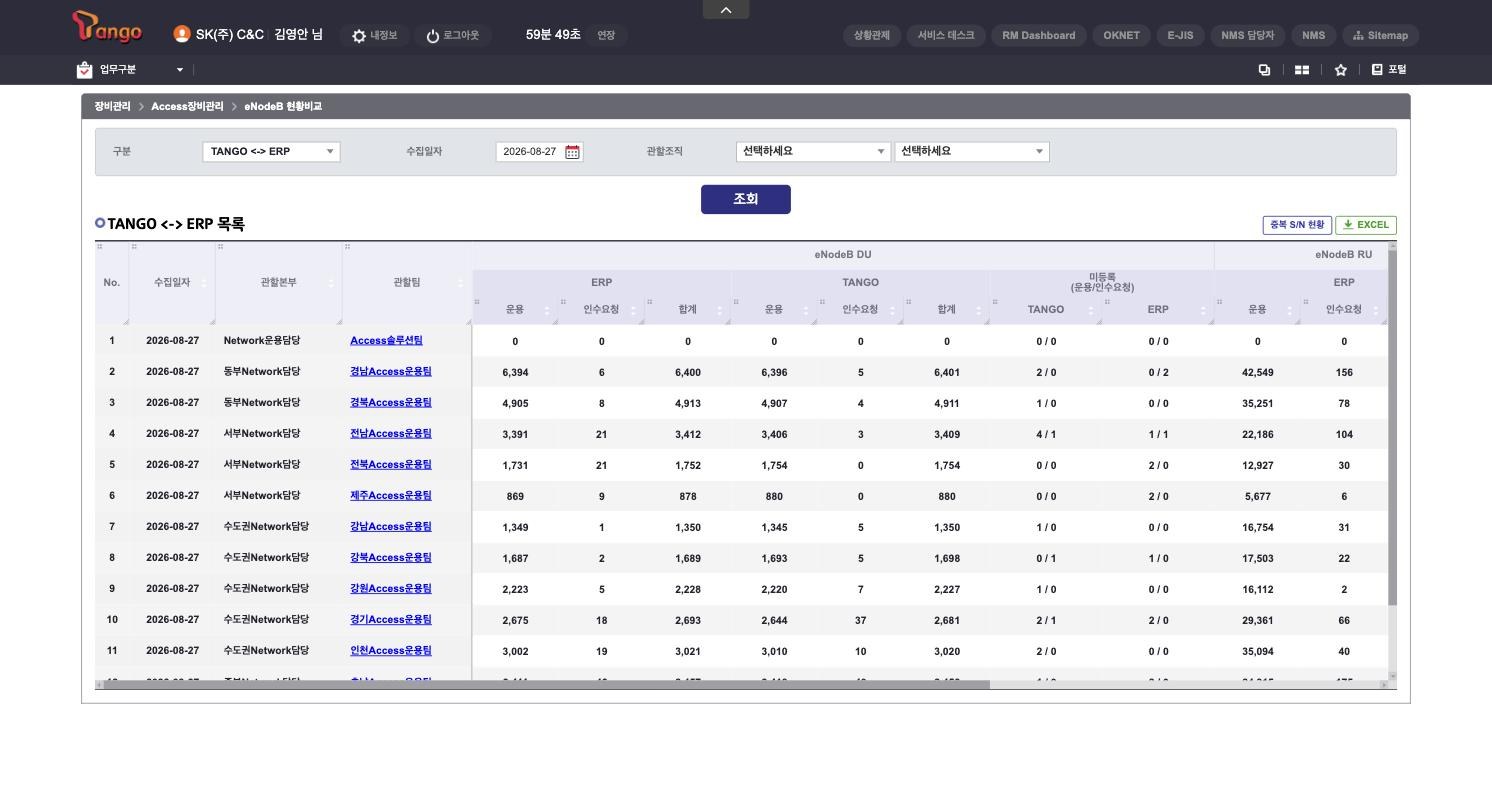Click the table's horizontal scrollbar

point(546,685)
